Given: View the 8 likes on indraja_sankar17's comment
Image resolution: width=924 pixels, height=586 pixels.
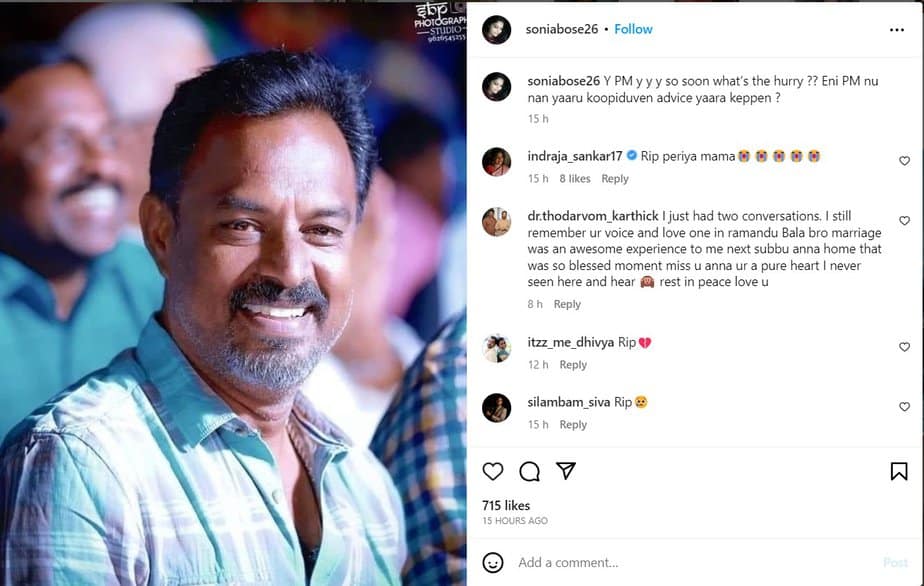Looking at the screenshot, I should point(575,179).
